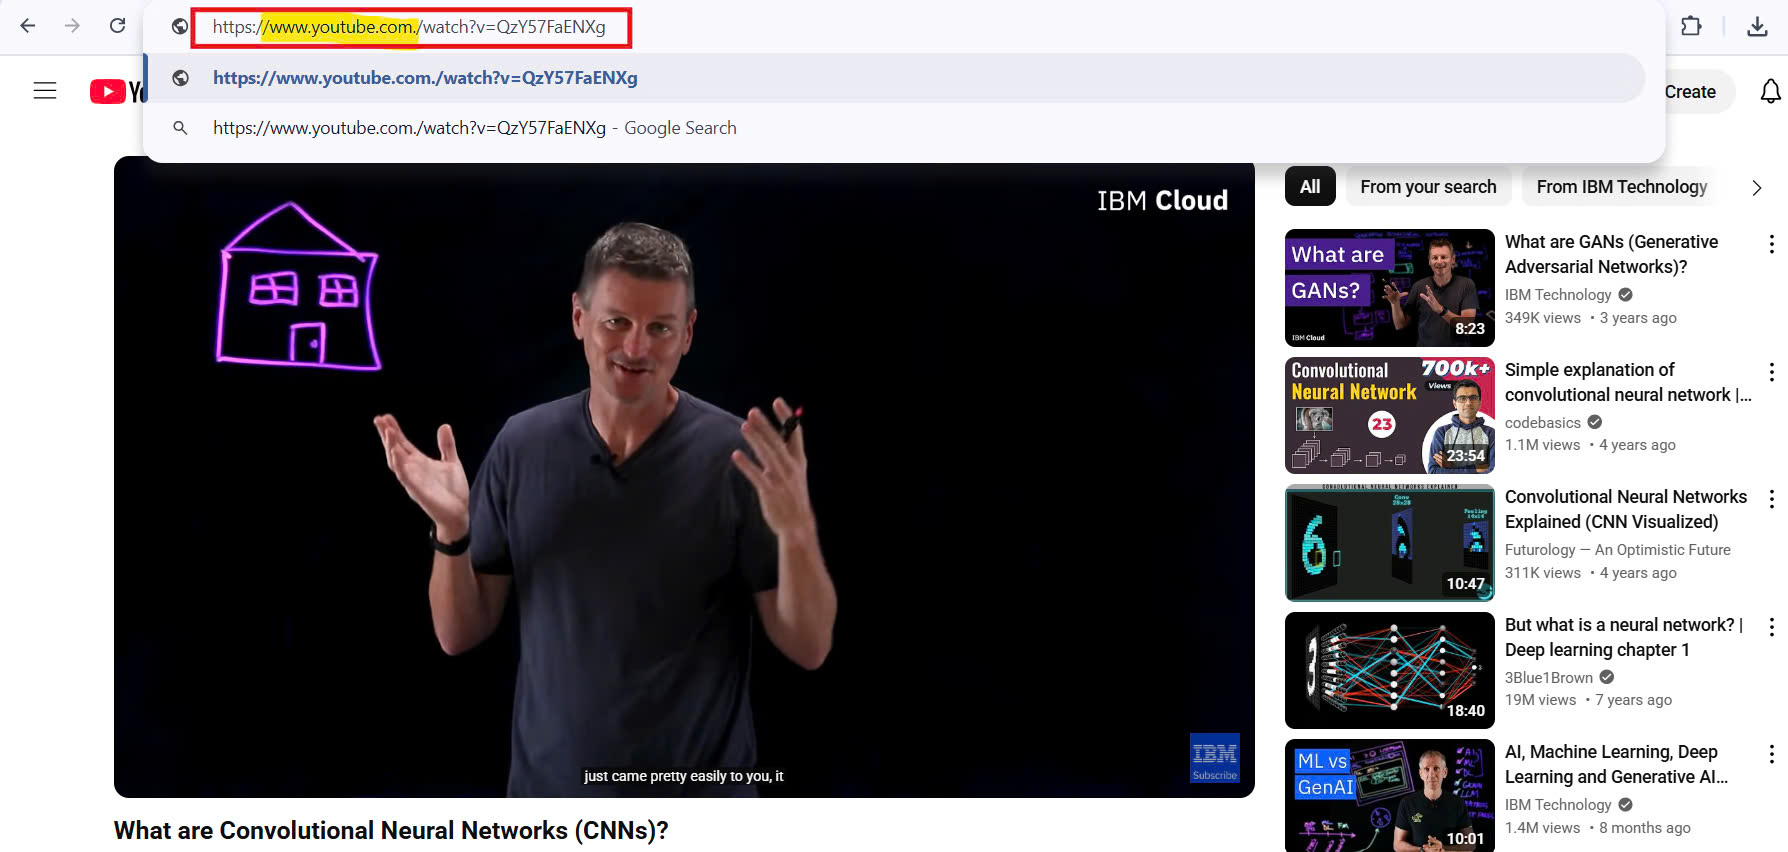This screenshot has height=852, width=1788.
Task: Open options menu for GANs video
Action: (1771, 244)
